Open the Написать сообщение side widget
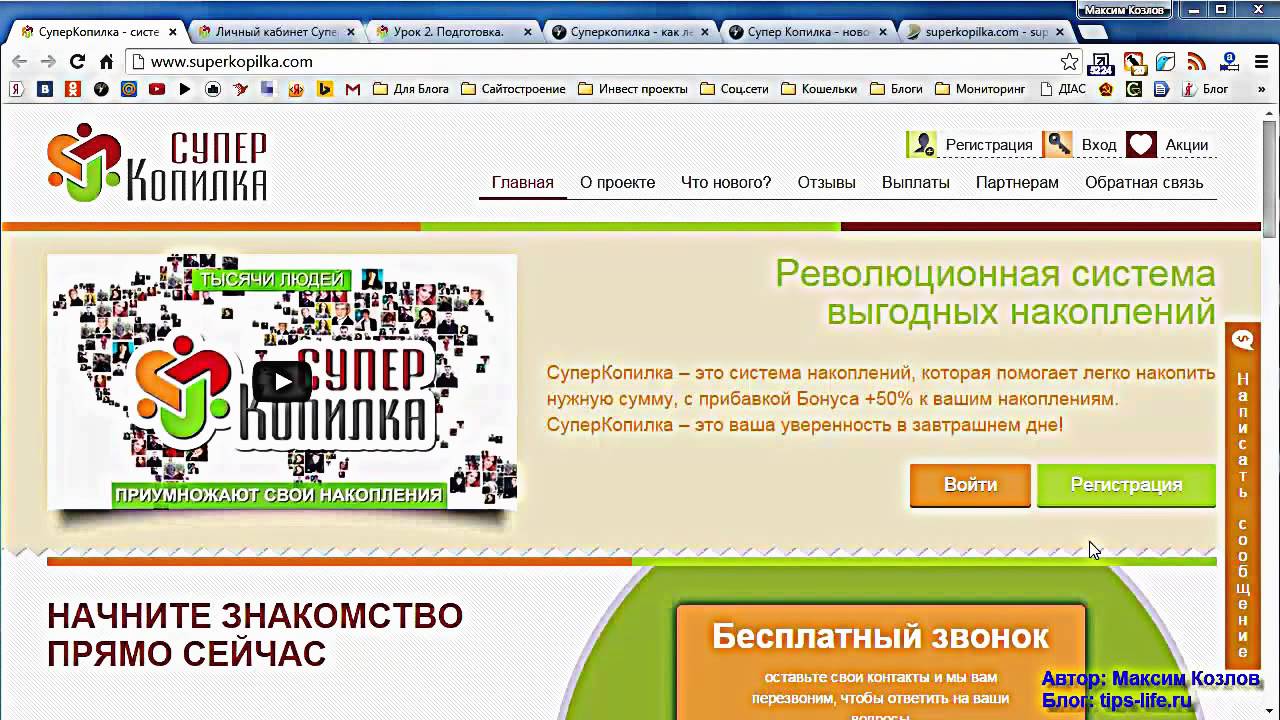Screen dimensions: 1280x720 click(x=1243, y=495)
